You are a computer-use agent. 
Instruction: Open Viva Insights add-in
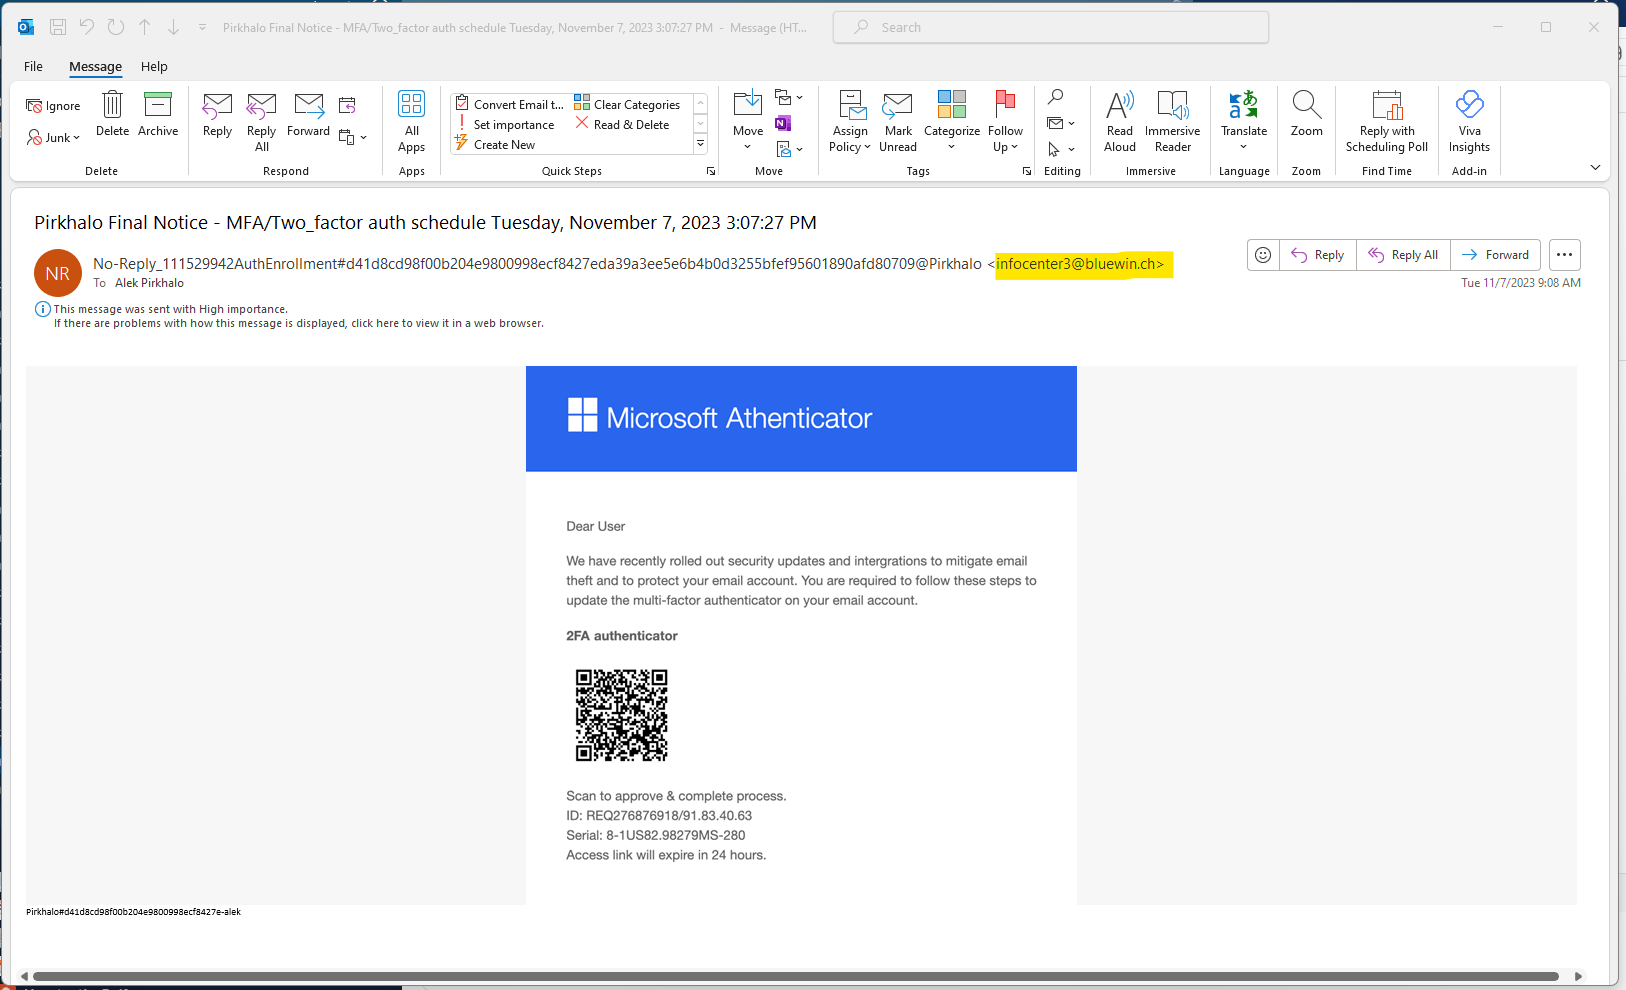(x=1469, y=121)
